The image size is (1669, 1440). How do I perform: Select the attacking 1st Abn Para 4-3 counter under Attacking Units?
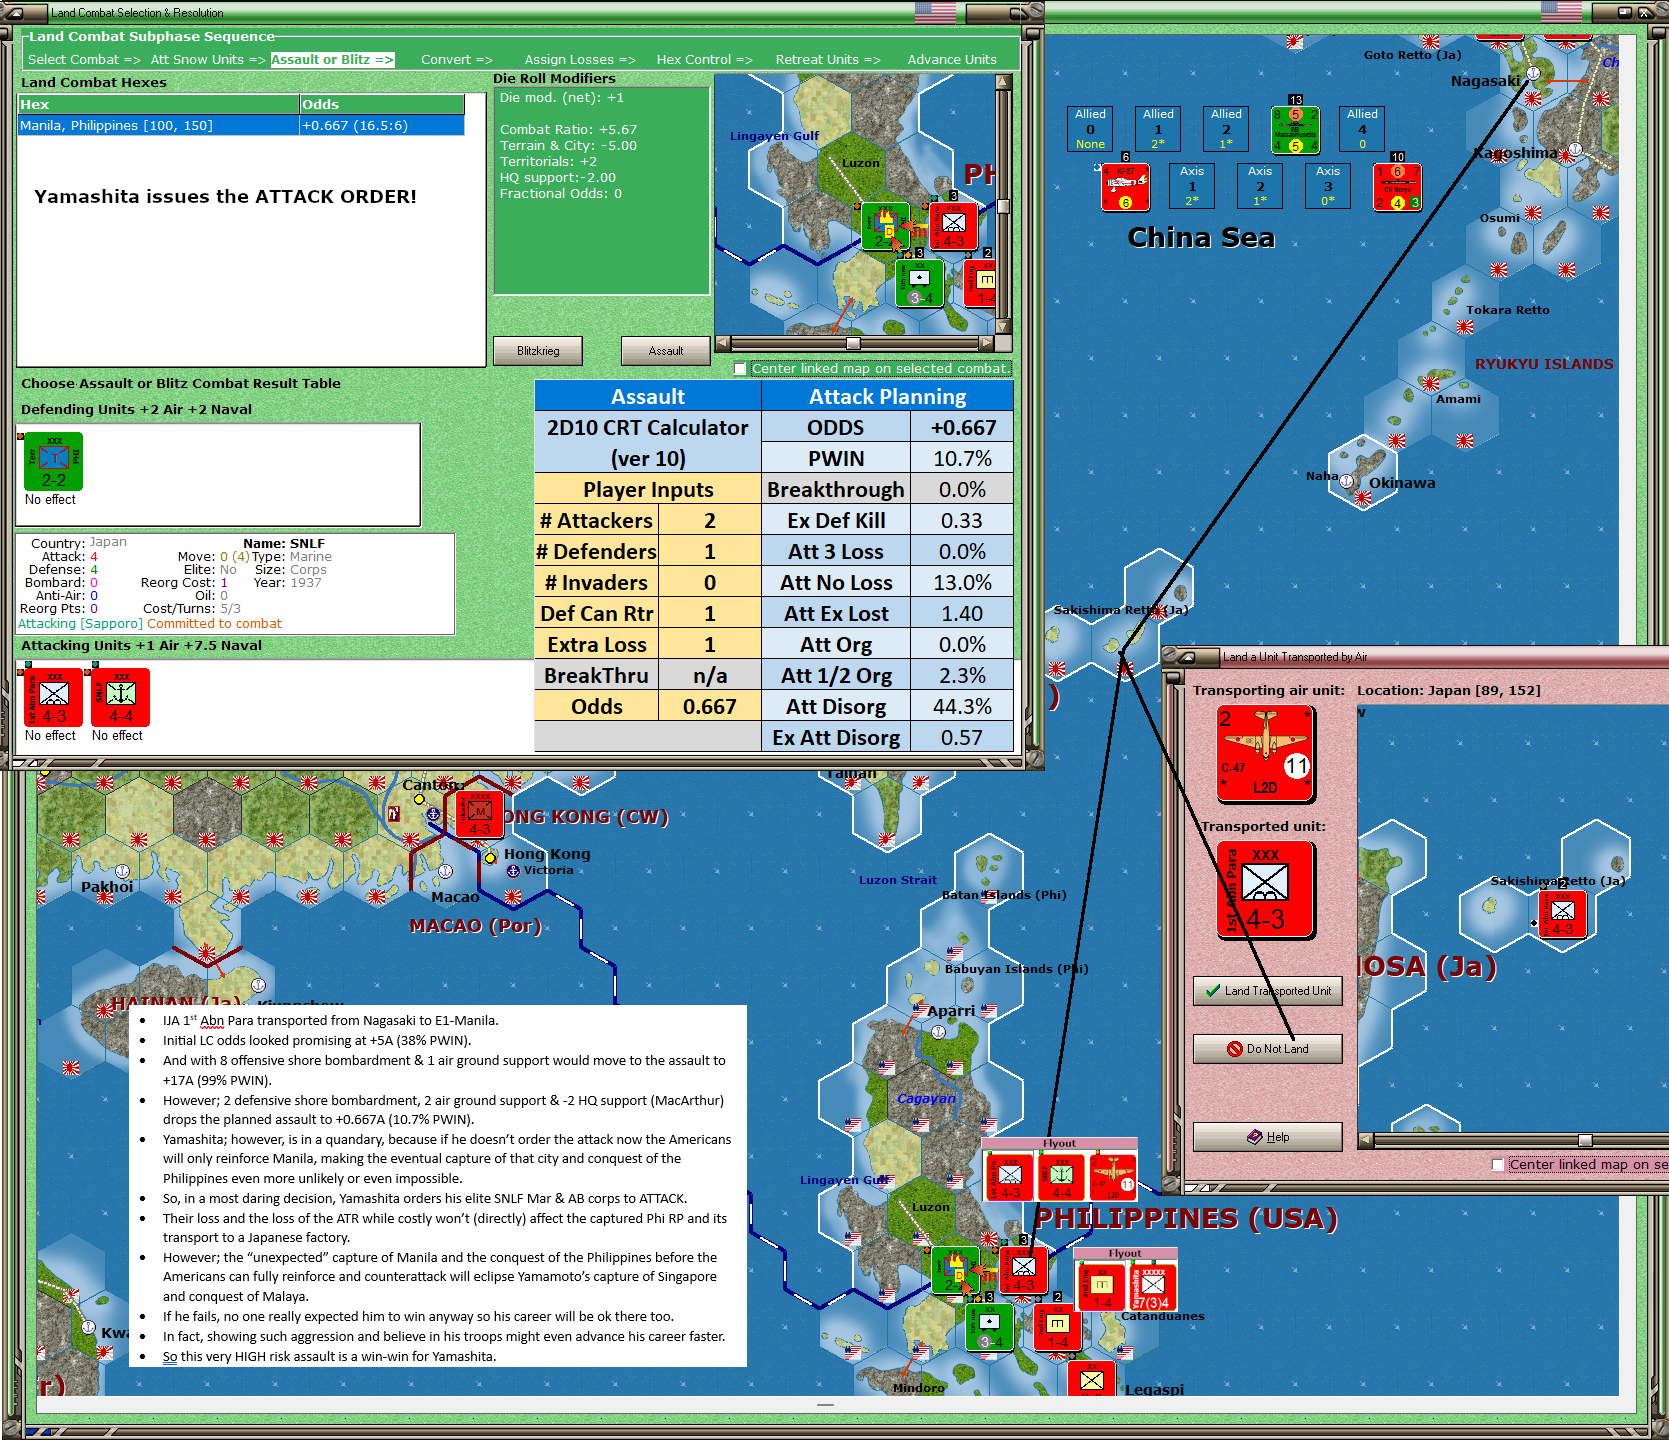pyautogui.click(x=54, y=697)
